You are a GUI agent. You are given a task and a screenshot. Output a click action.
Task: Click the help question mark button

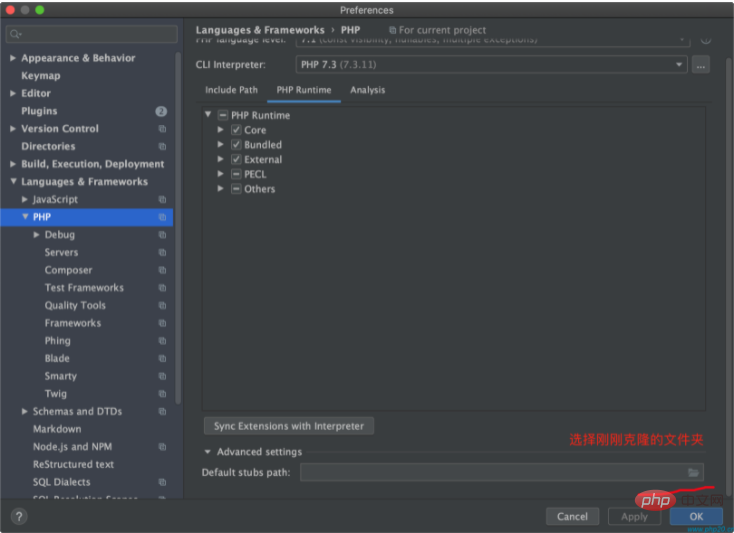point(19,517)
